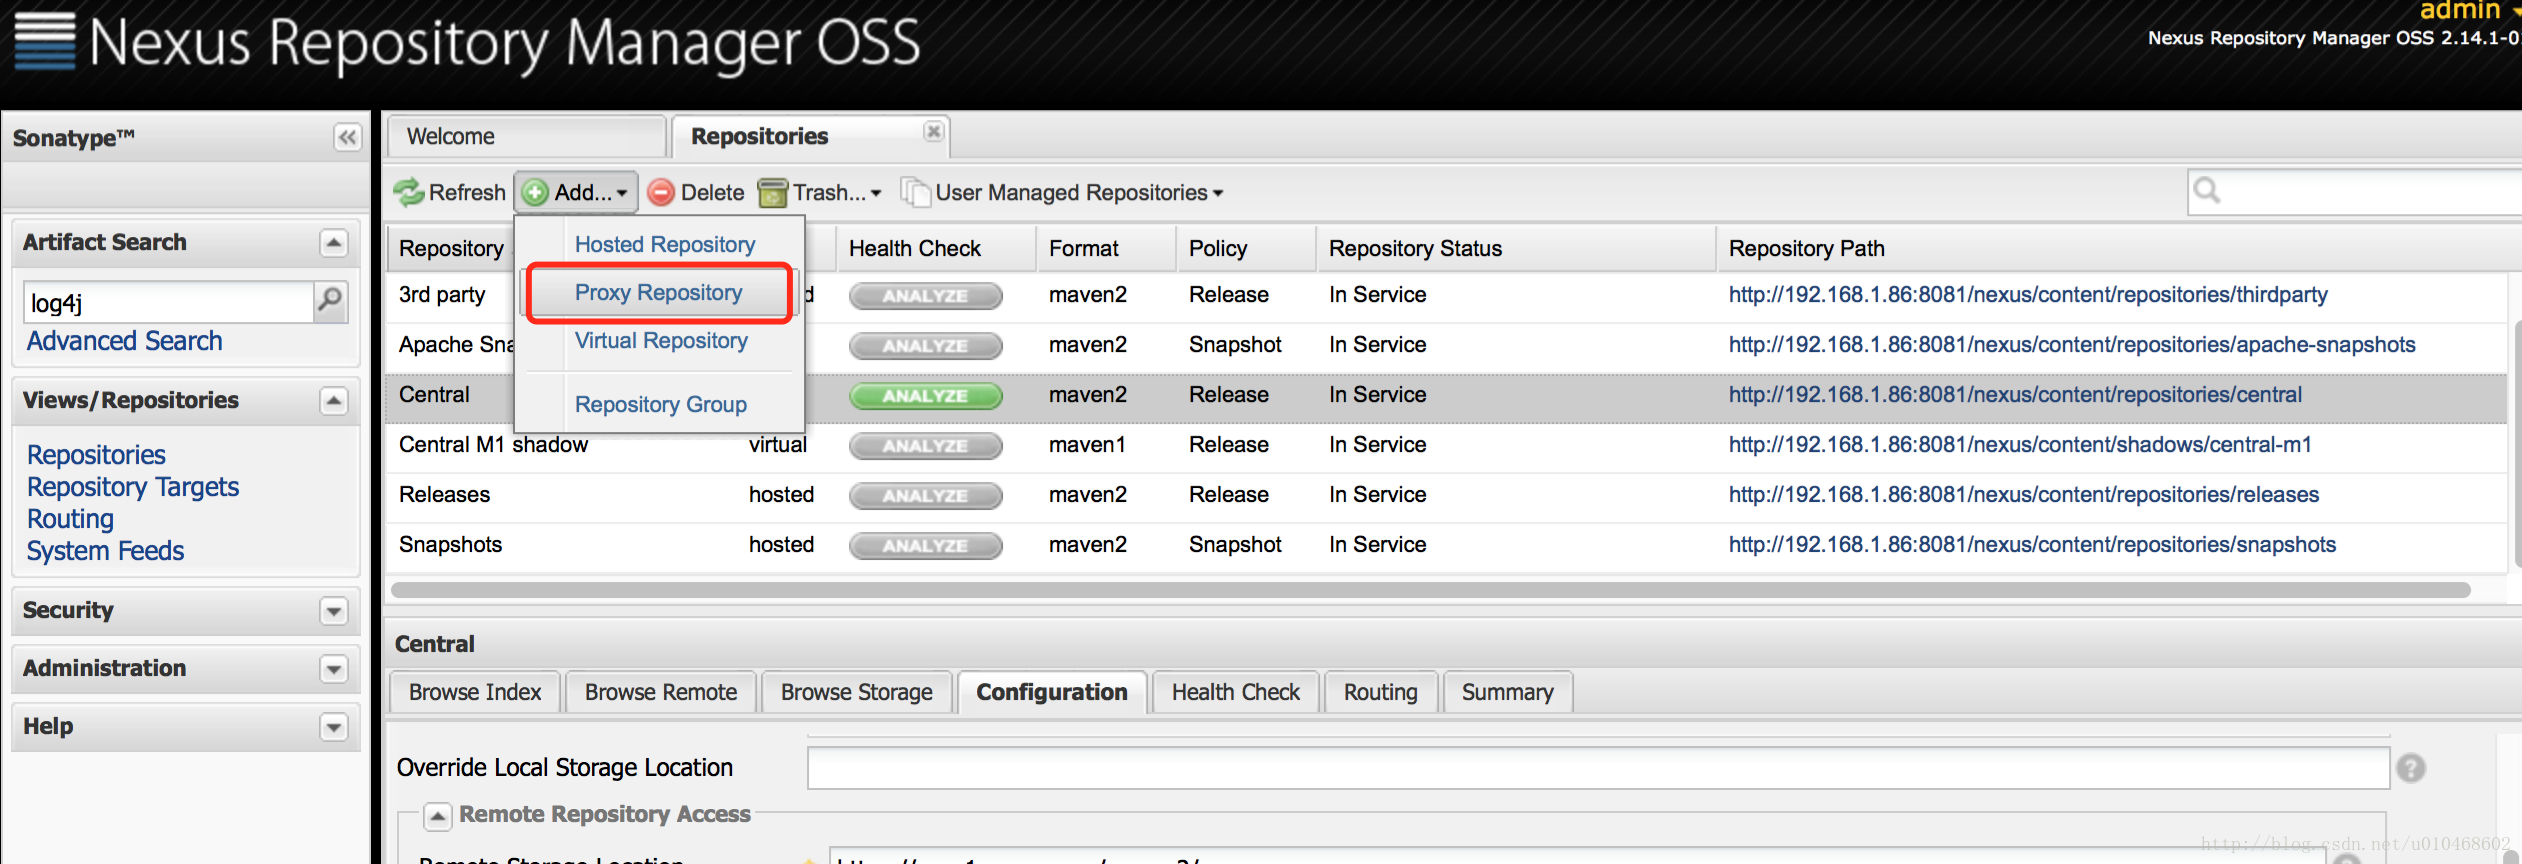This screenshot has height=864, width=2522.
Task: Expand the Security section
Action: click(x=334, y=610)
